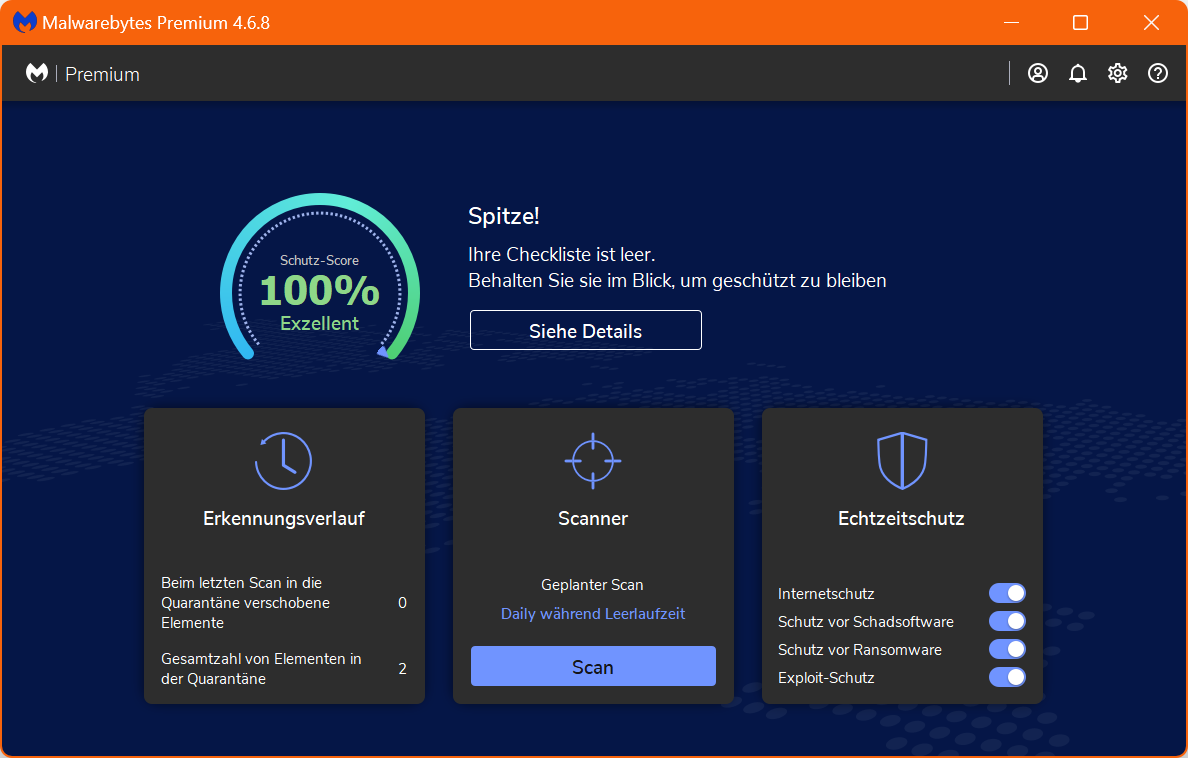
Task: Toggle the Internetschutz switch
Action: pos(1007,593)
